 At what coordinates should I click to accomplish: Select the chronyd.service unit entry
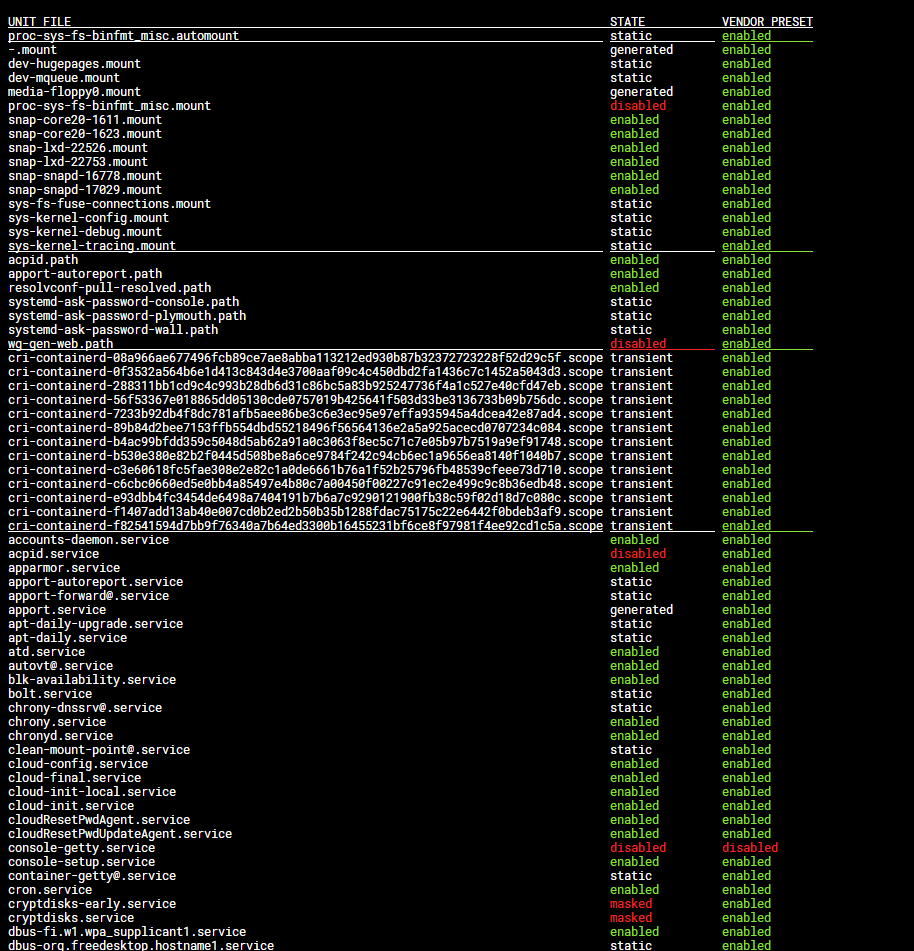(59, 735)
